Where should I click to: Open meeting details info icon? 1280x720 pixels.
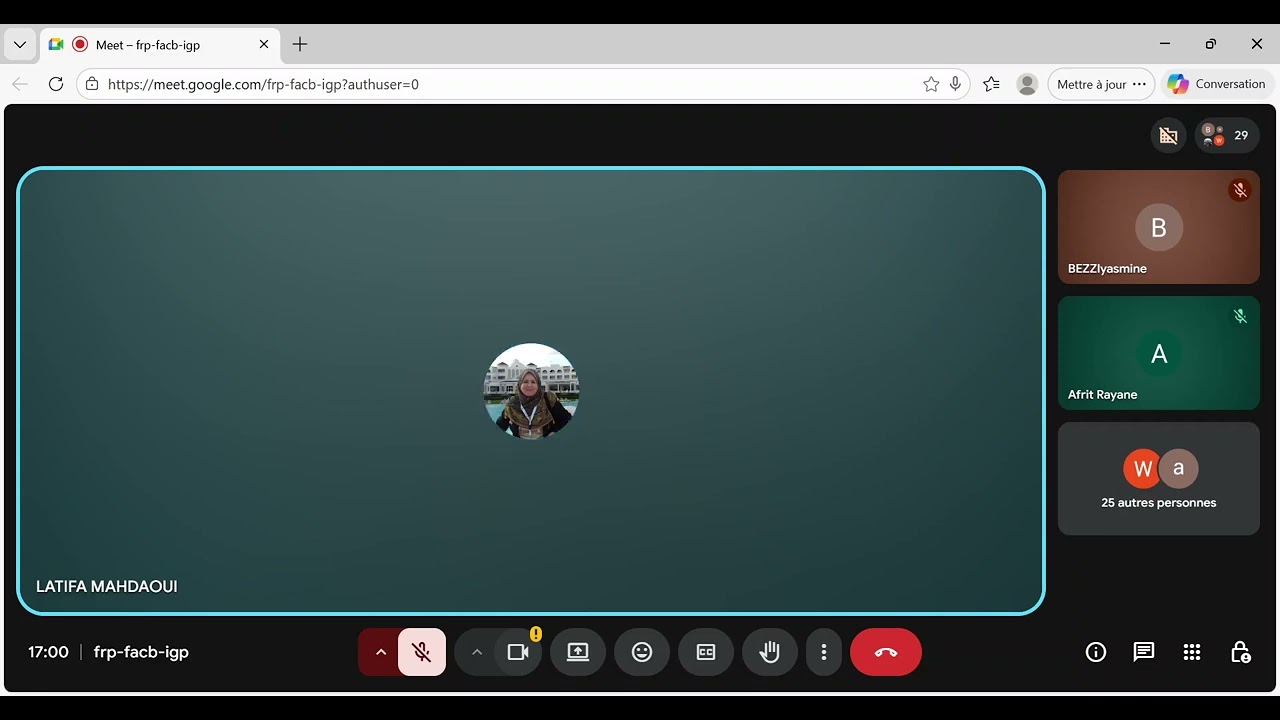(1096, 652)
